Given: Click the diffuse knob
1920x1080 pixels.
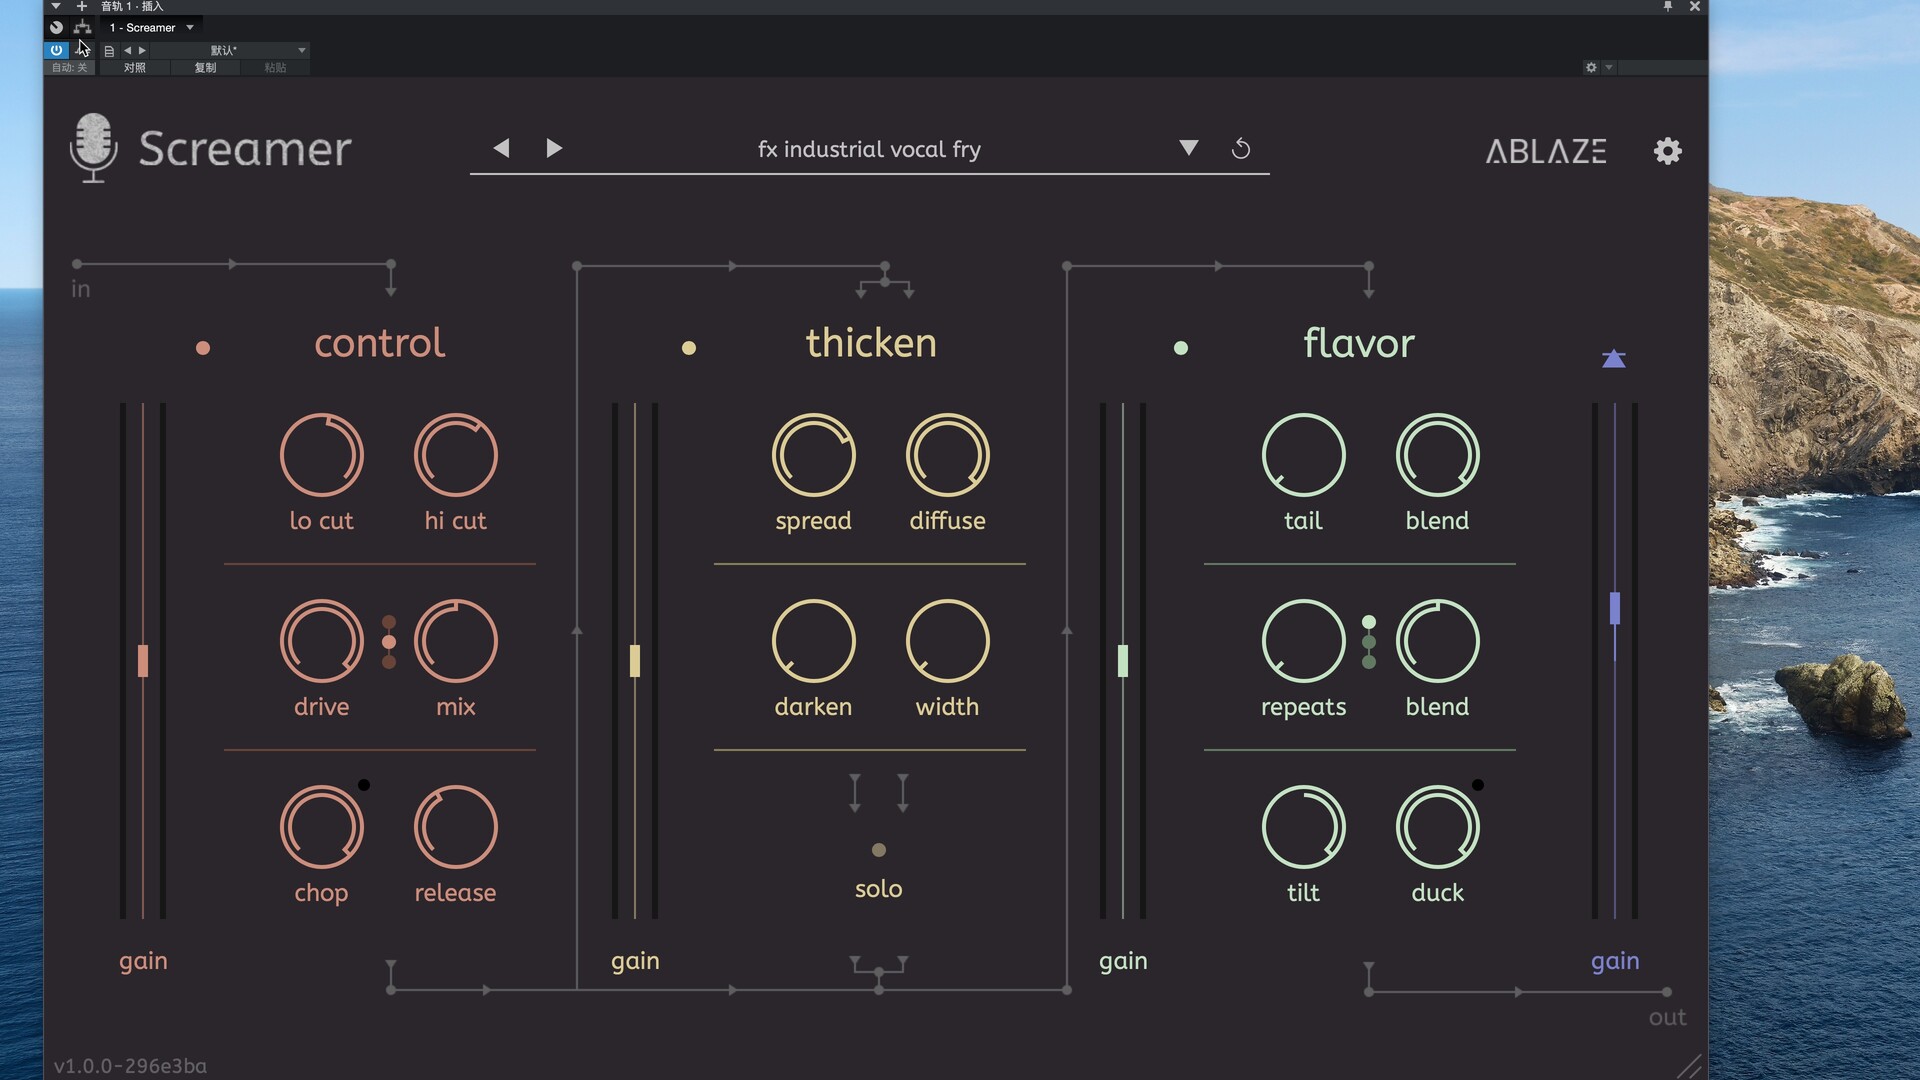Looking at the screenshot, I should point(947,455).
